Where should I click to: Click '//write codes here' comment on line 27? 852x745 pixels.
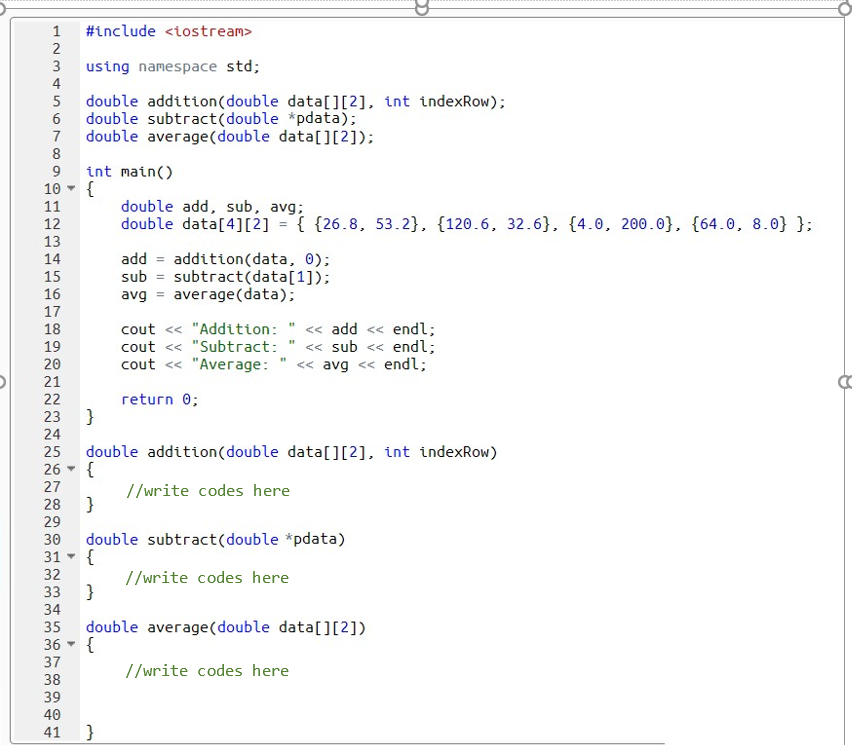pos(208,491)
